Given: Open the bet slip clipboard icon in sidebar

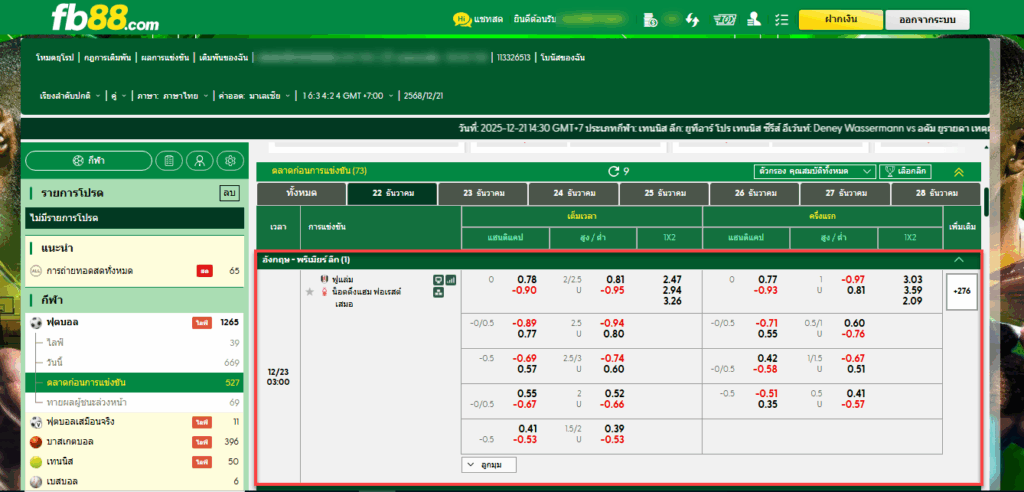Looking at the screenshot, I should 169,160.
